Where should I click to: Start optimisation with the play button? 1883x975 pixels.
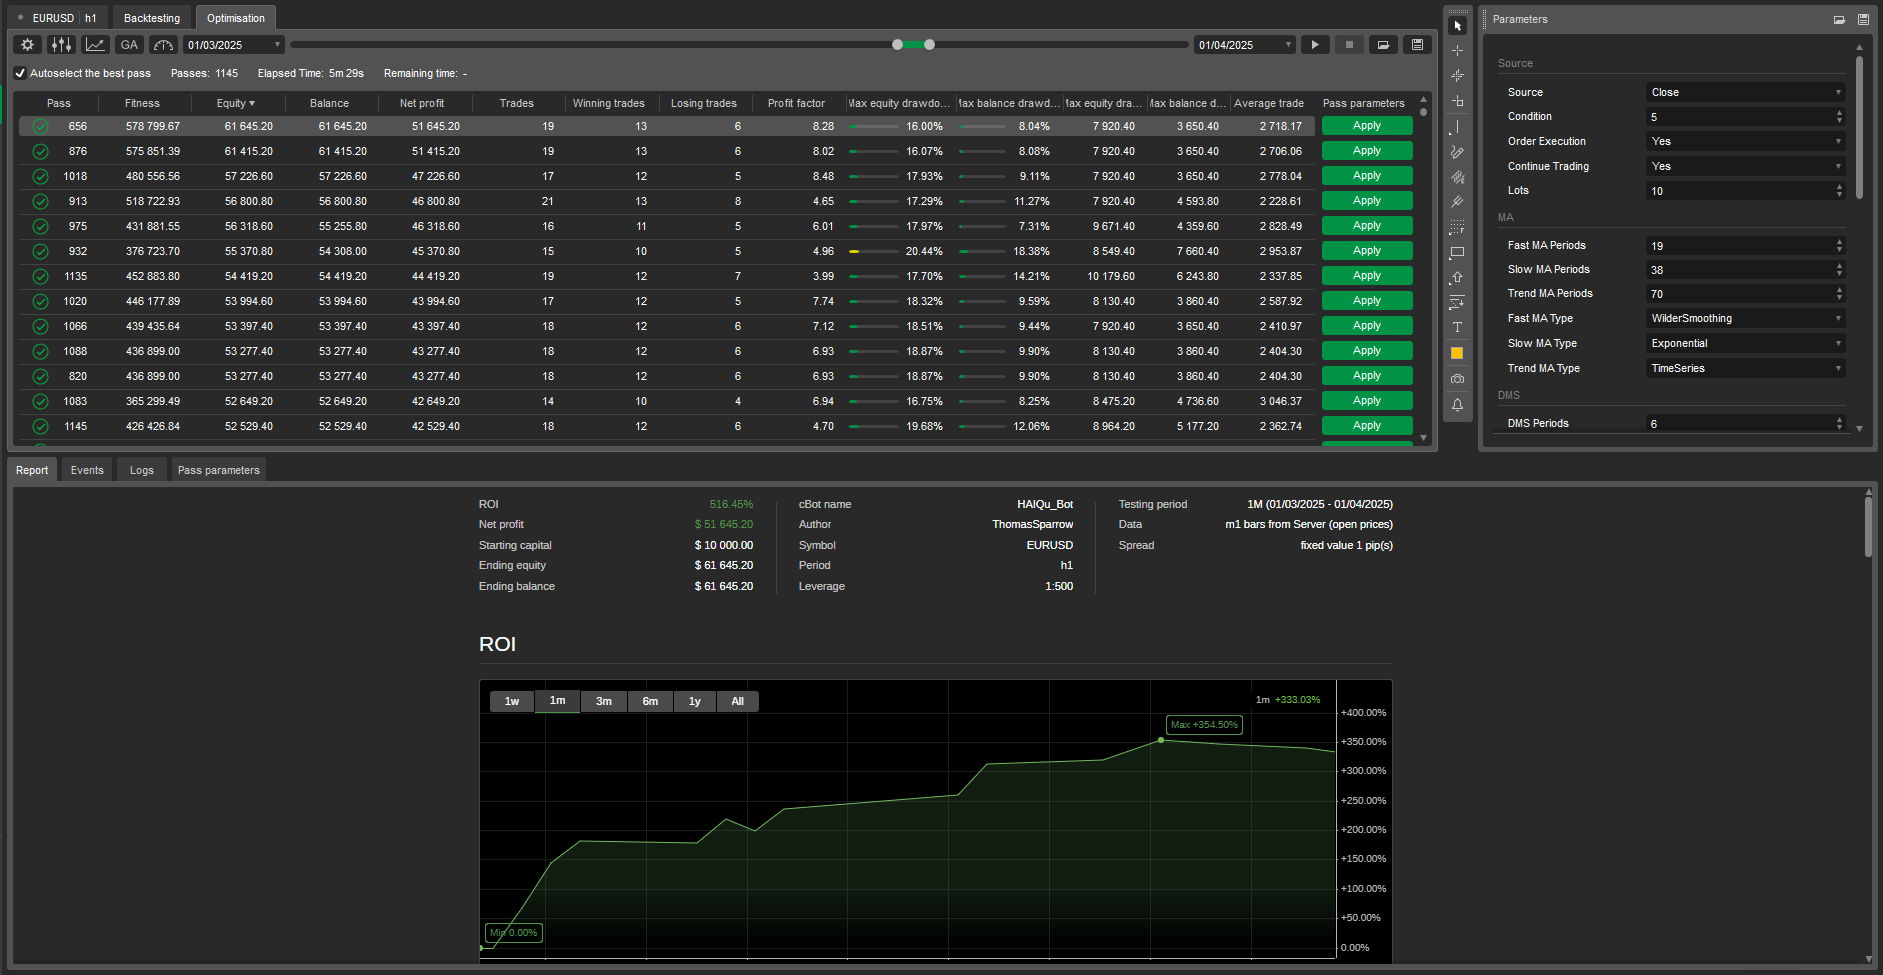[1315, 45]
